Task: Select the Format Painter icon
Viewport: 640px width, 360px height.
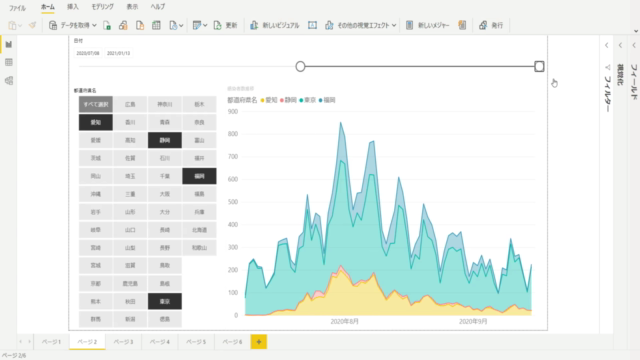Action: 32,25
